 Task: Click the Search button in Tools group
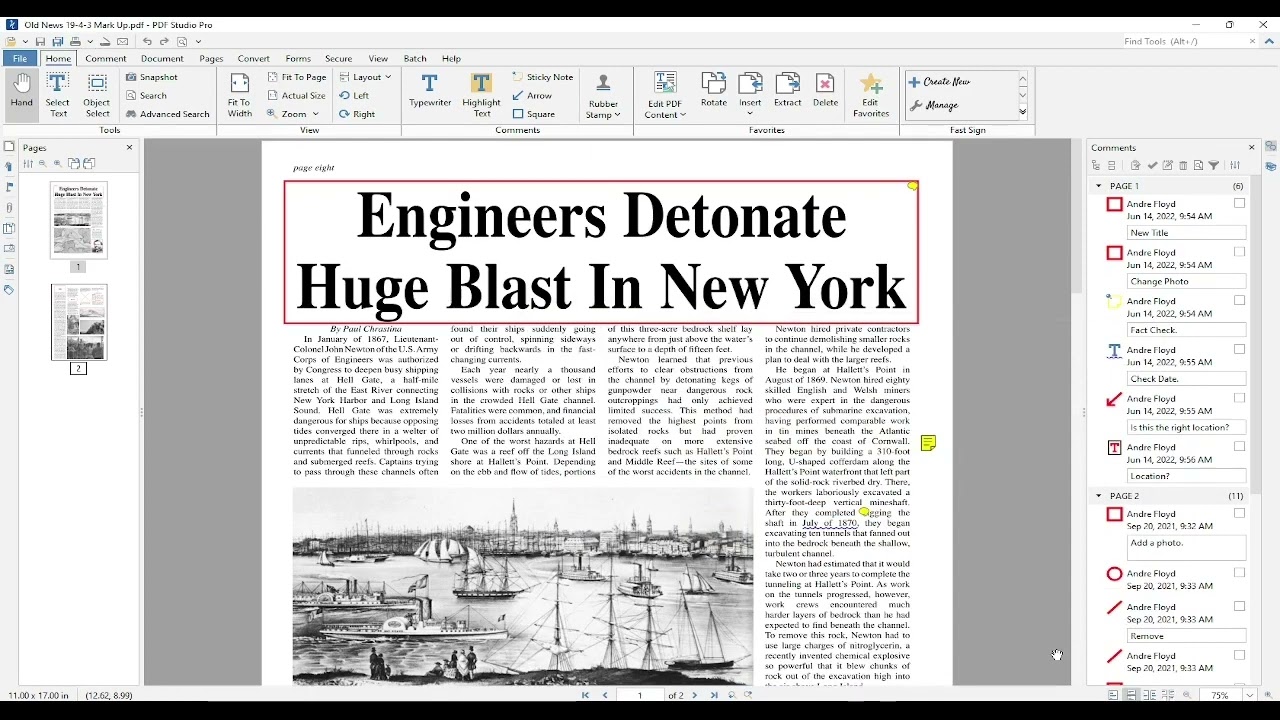coord(146,96)
